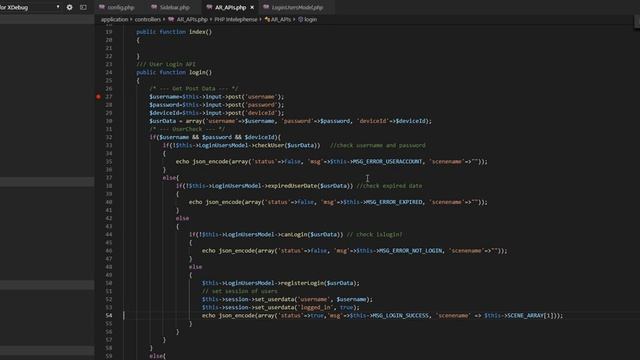Click the '$usrData = array(' line
The image size is (640, 360).
tap(290, 121)
